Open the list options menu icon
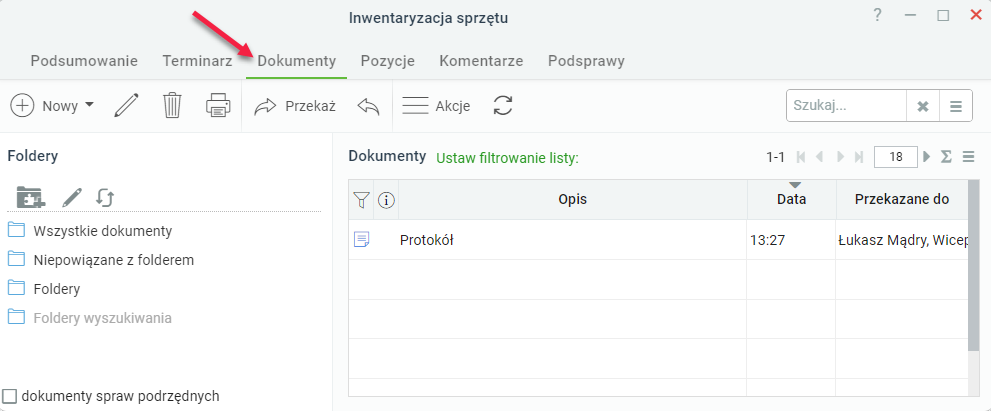The width and height of the screenshot is (991, 411). point(968,157)
